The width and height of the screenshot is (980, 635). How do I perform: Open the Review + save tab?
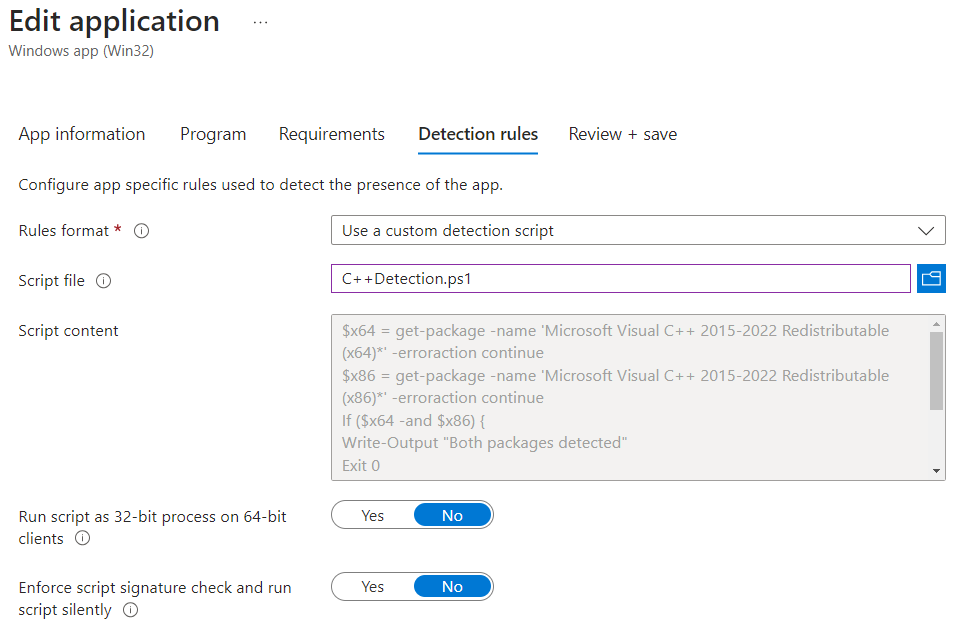pyautogui.click(x=622, y=134)
